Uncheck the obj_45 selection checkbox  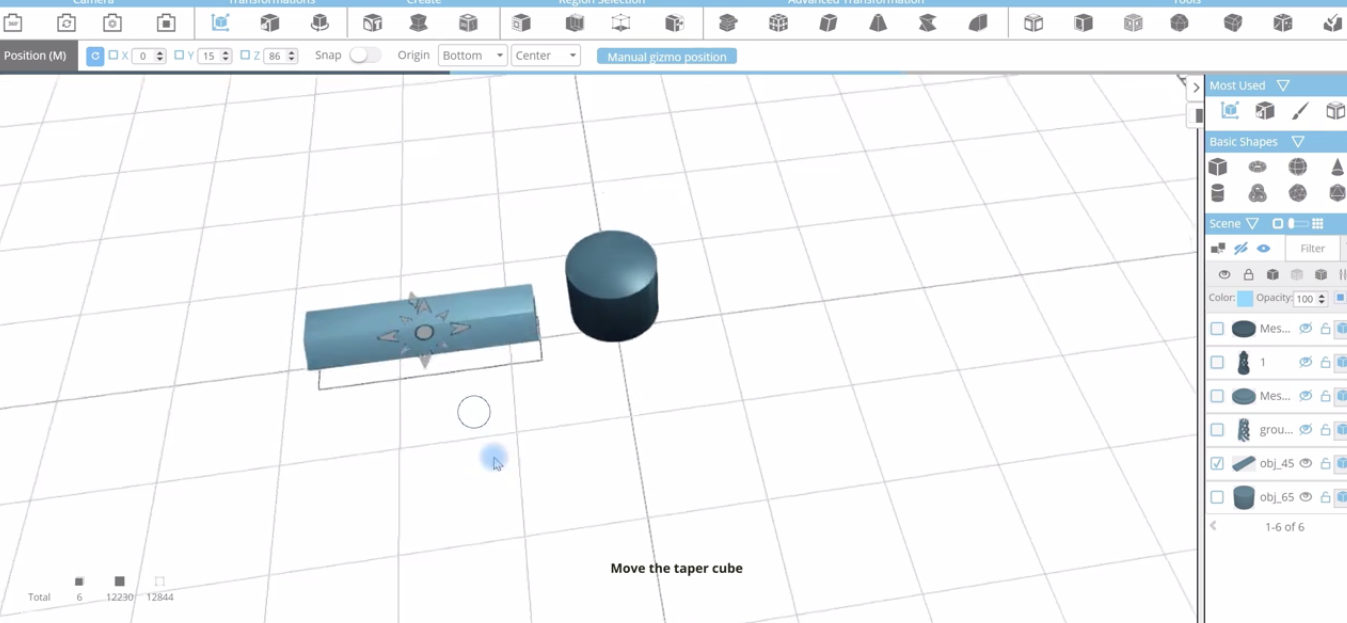coord(1217,463)
